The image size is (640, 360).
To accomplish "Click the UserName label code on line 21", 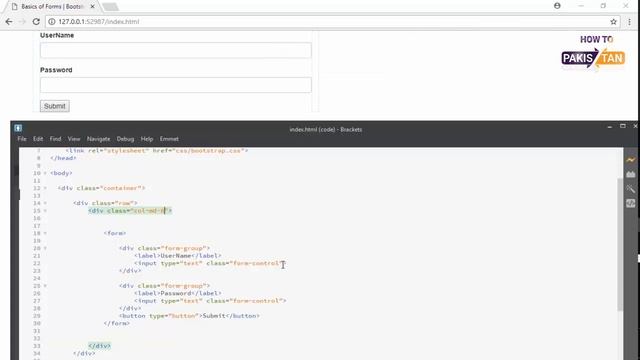I will point(178,256).
